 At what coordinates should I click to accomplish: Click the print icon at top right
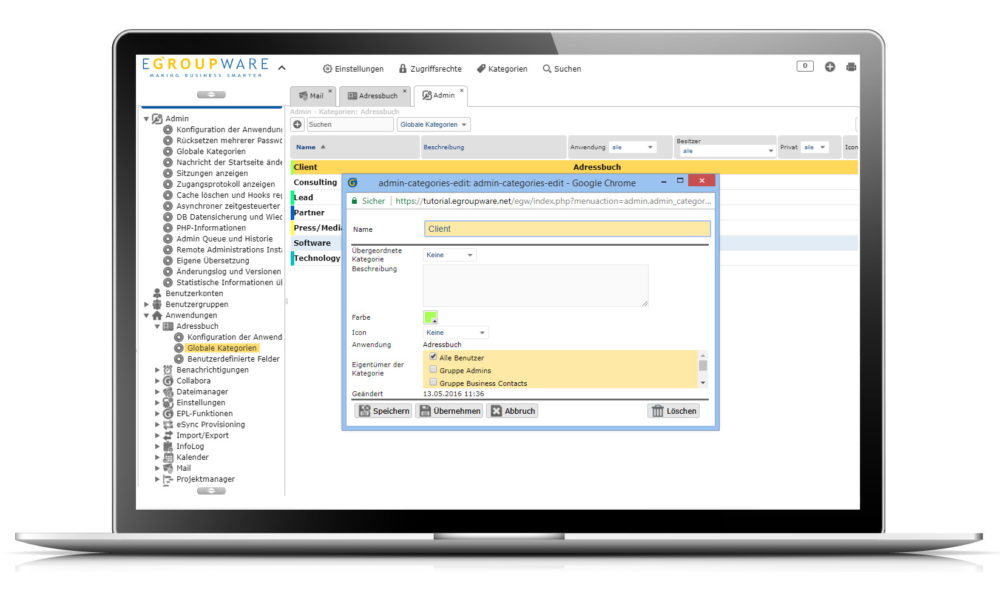(x=851, y=67)
